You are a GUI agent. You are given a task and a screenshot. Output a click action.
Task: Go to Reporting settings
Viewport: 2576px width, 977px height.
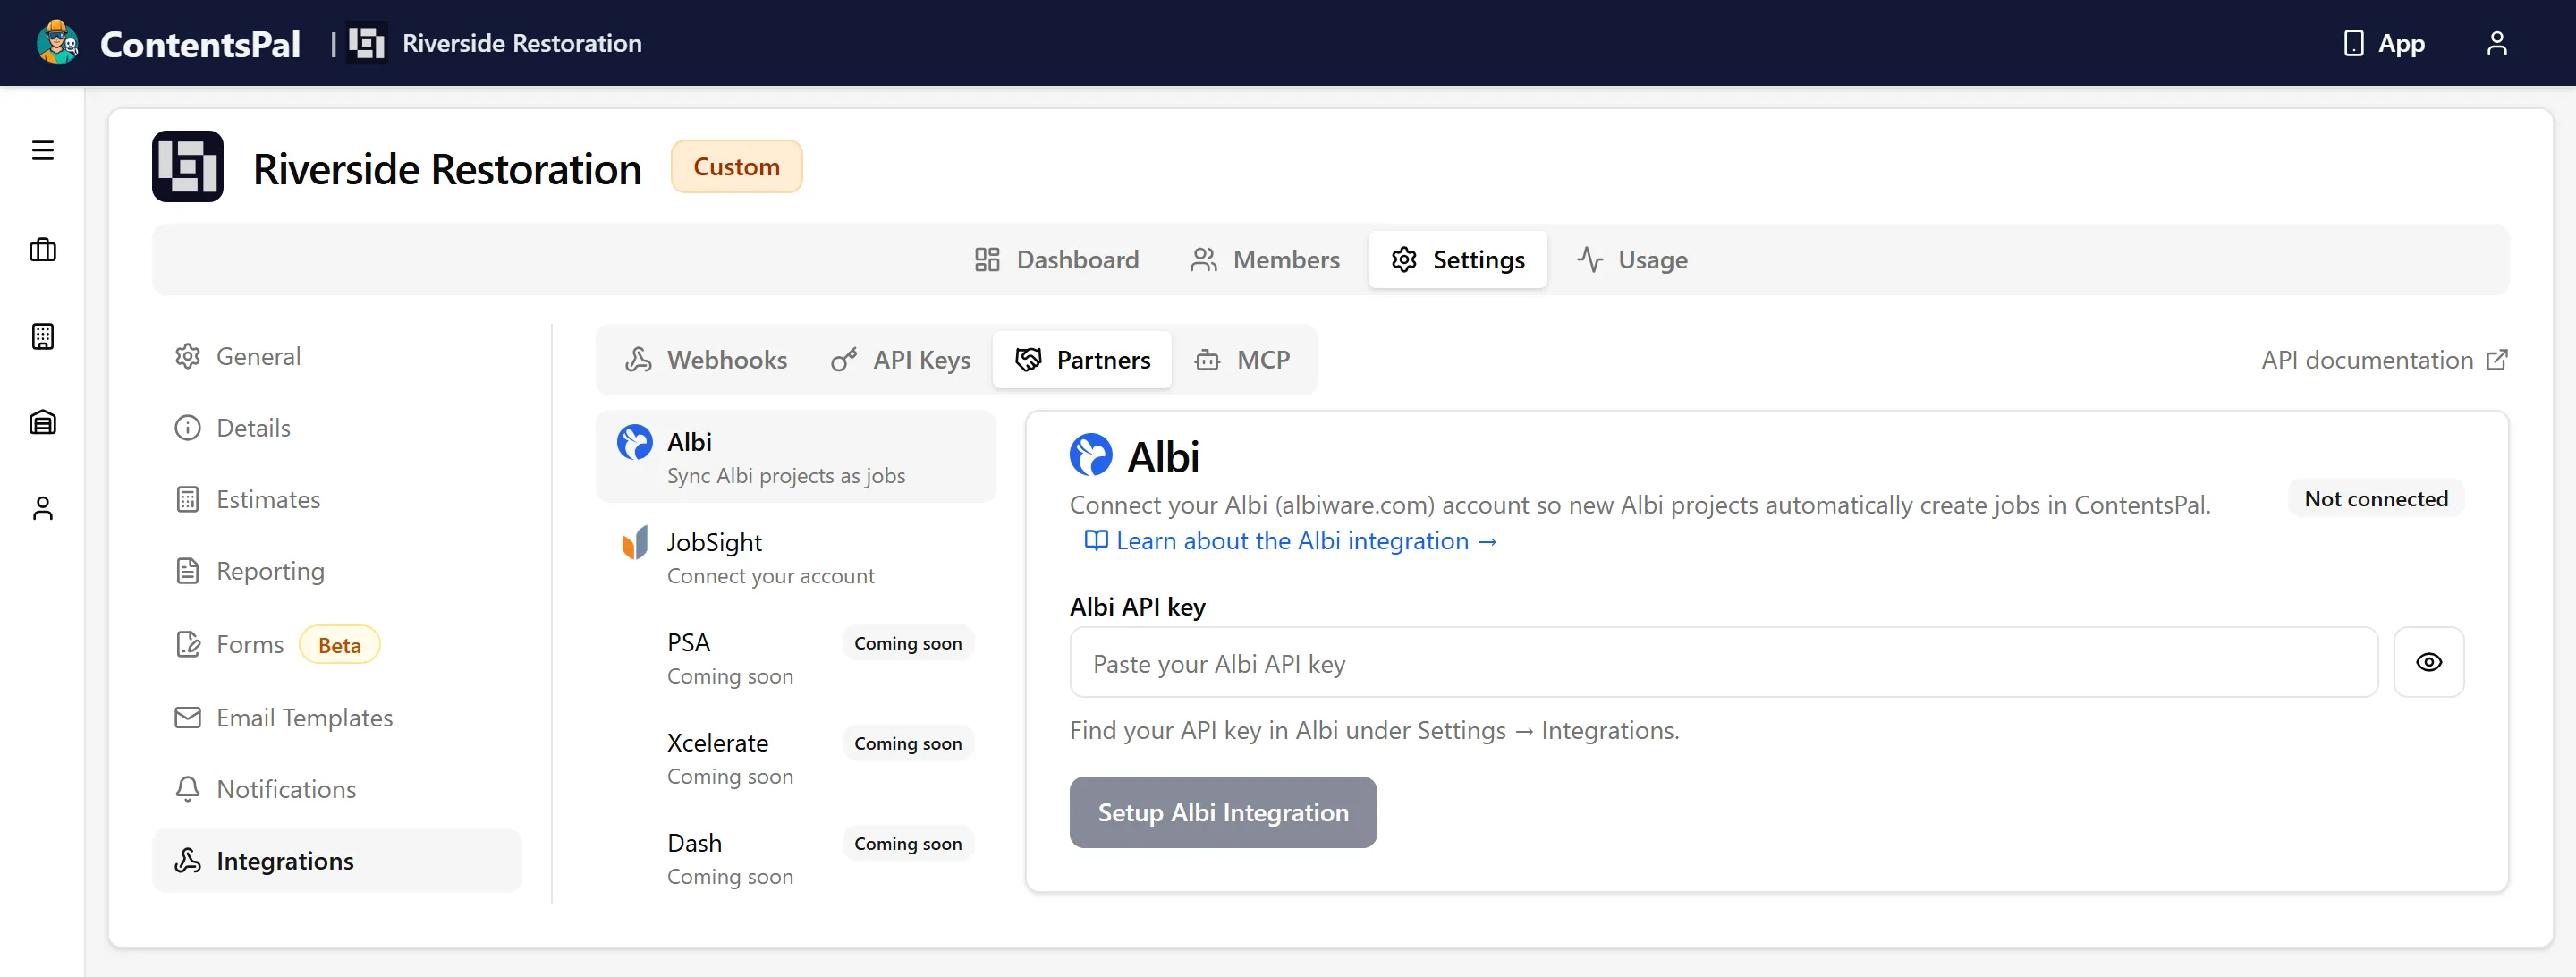click(x=337, y=571)
